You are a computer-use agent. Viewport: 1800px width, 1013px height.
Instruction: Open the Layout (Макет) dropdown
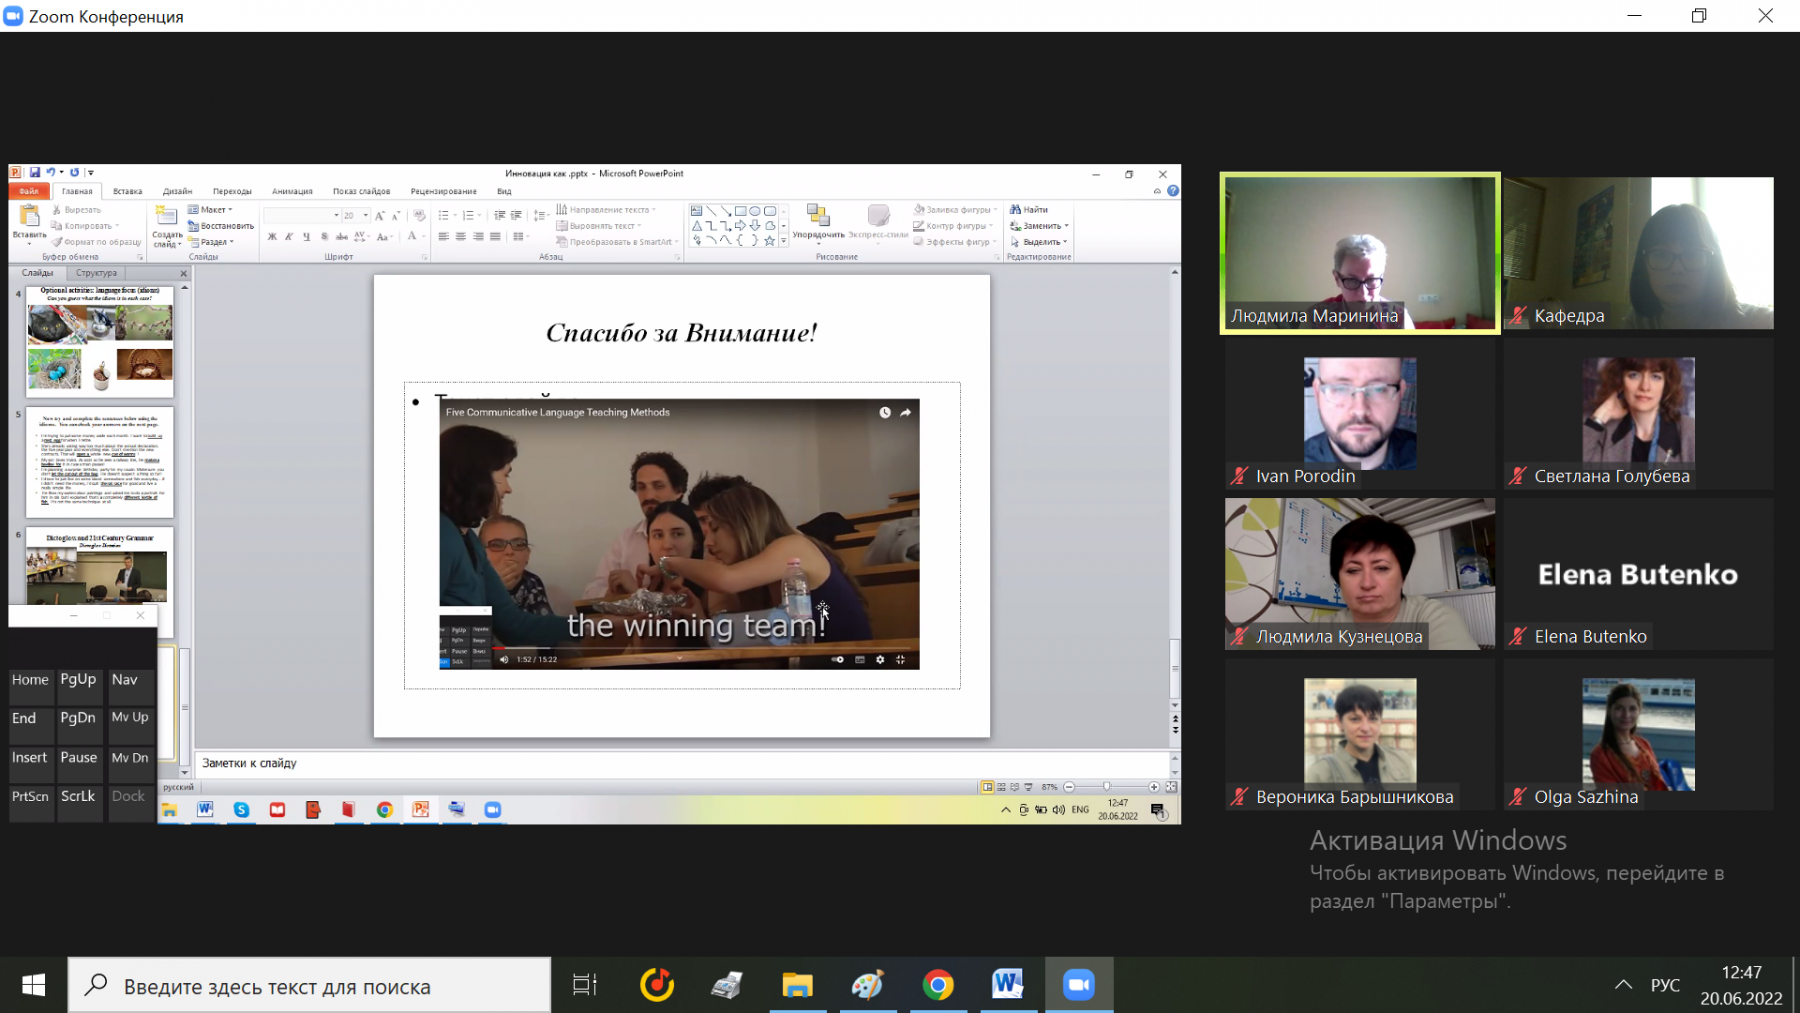coord(211,210)
